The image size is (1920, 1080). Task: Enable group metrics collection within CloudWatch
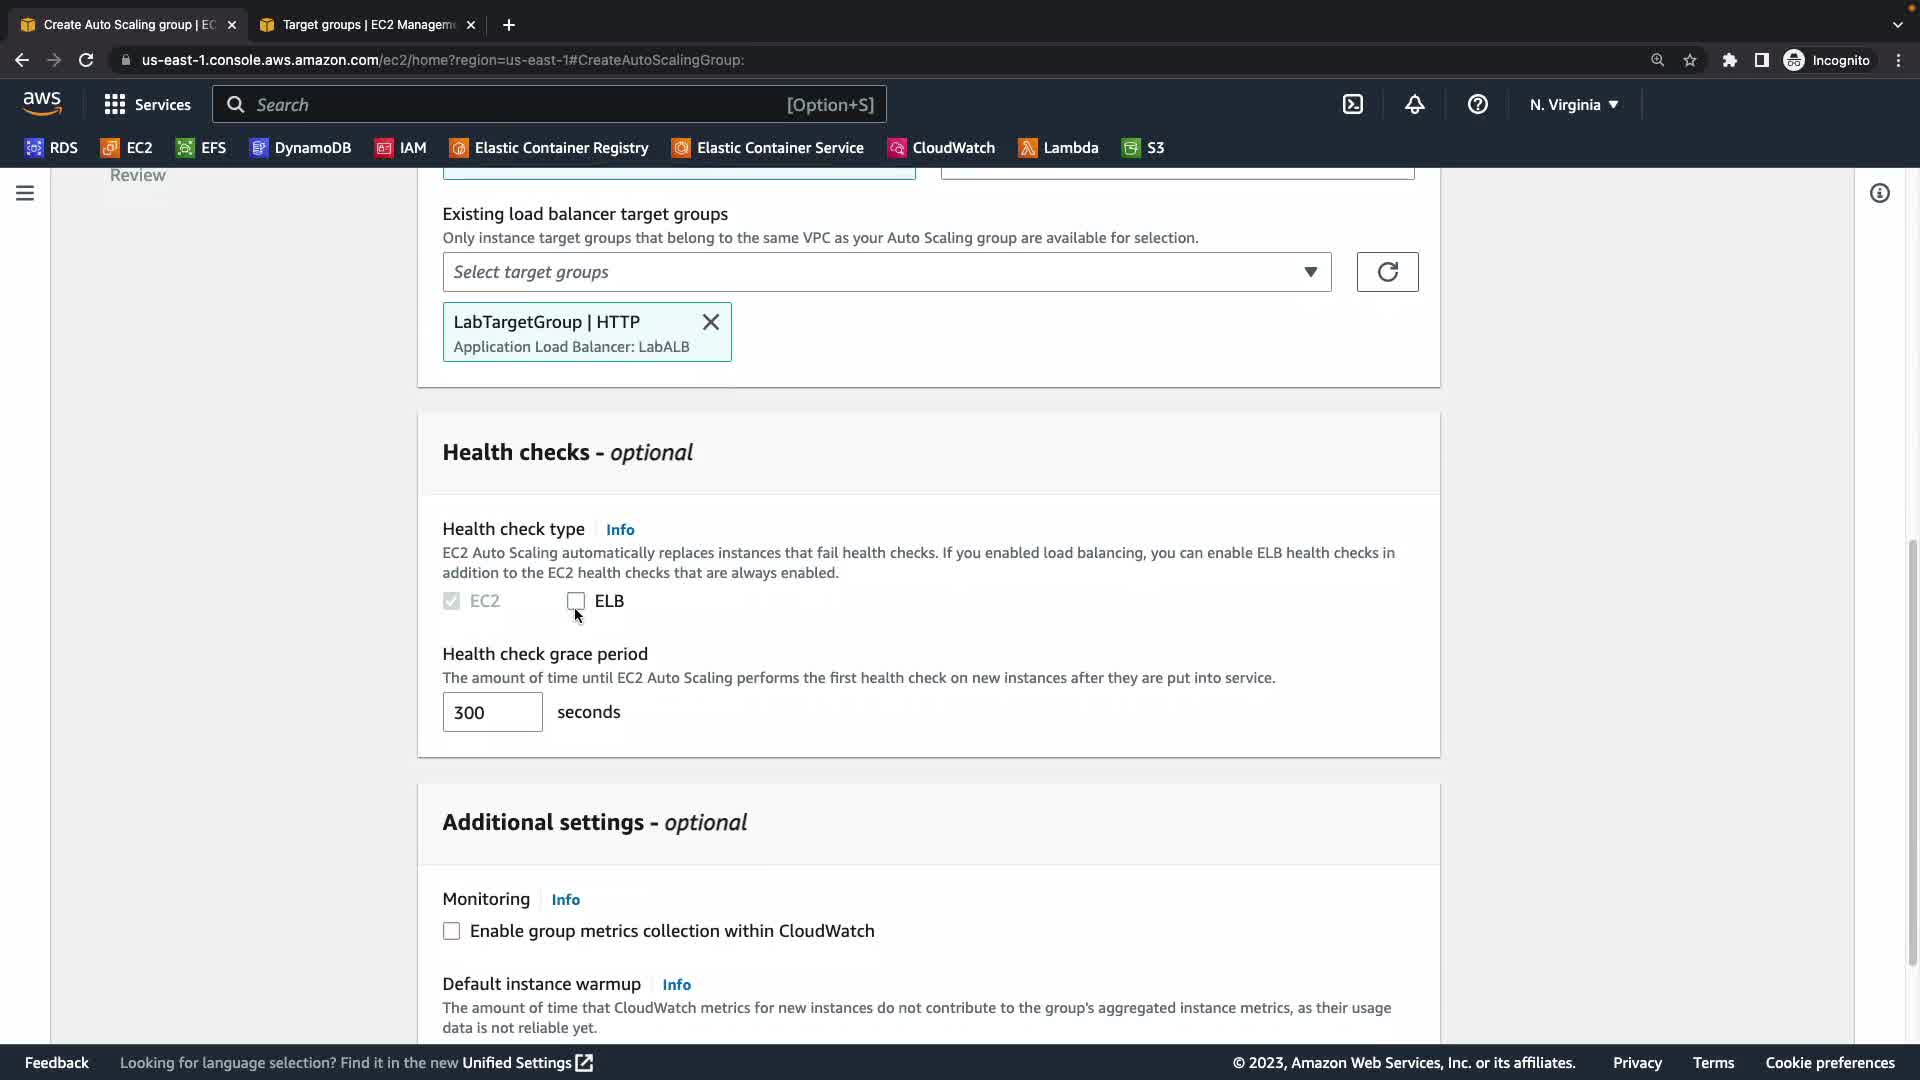(x=452, y=931)
